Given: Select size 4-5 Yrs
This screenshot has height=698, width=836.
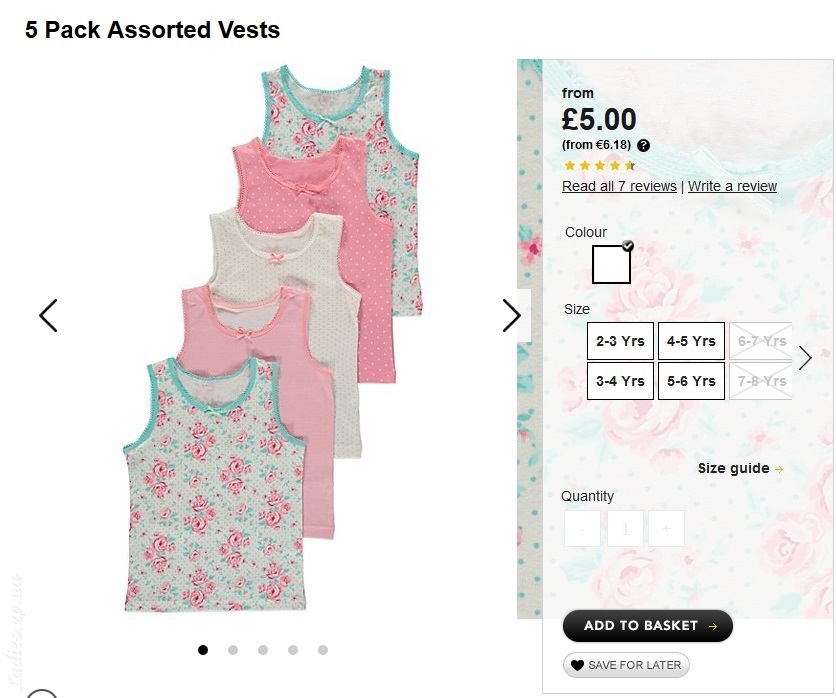Looking at the screenshot, I should pos(691,341).
